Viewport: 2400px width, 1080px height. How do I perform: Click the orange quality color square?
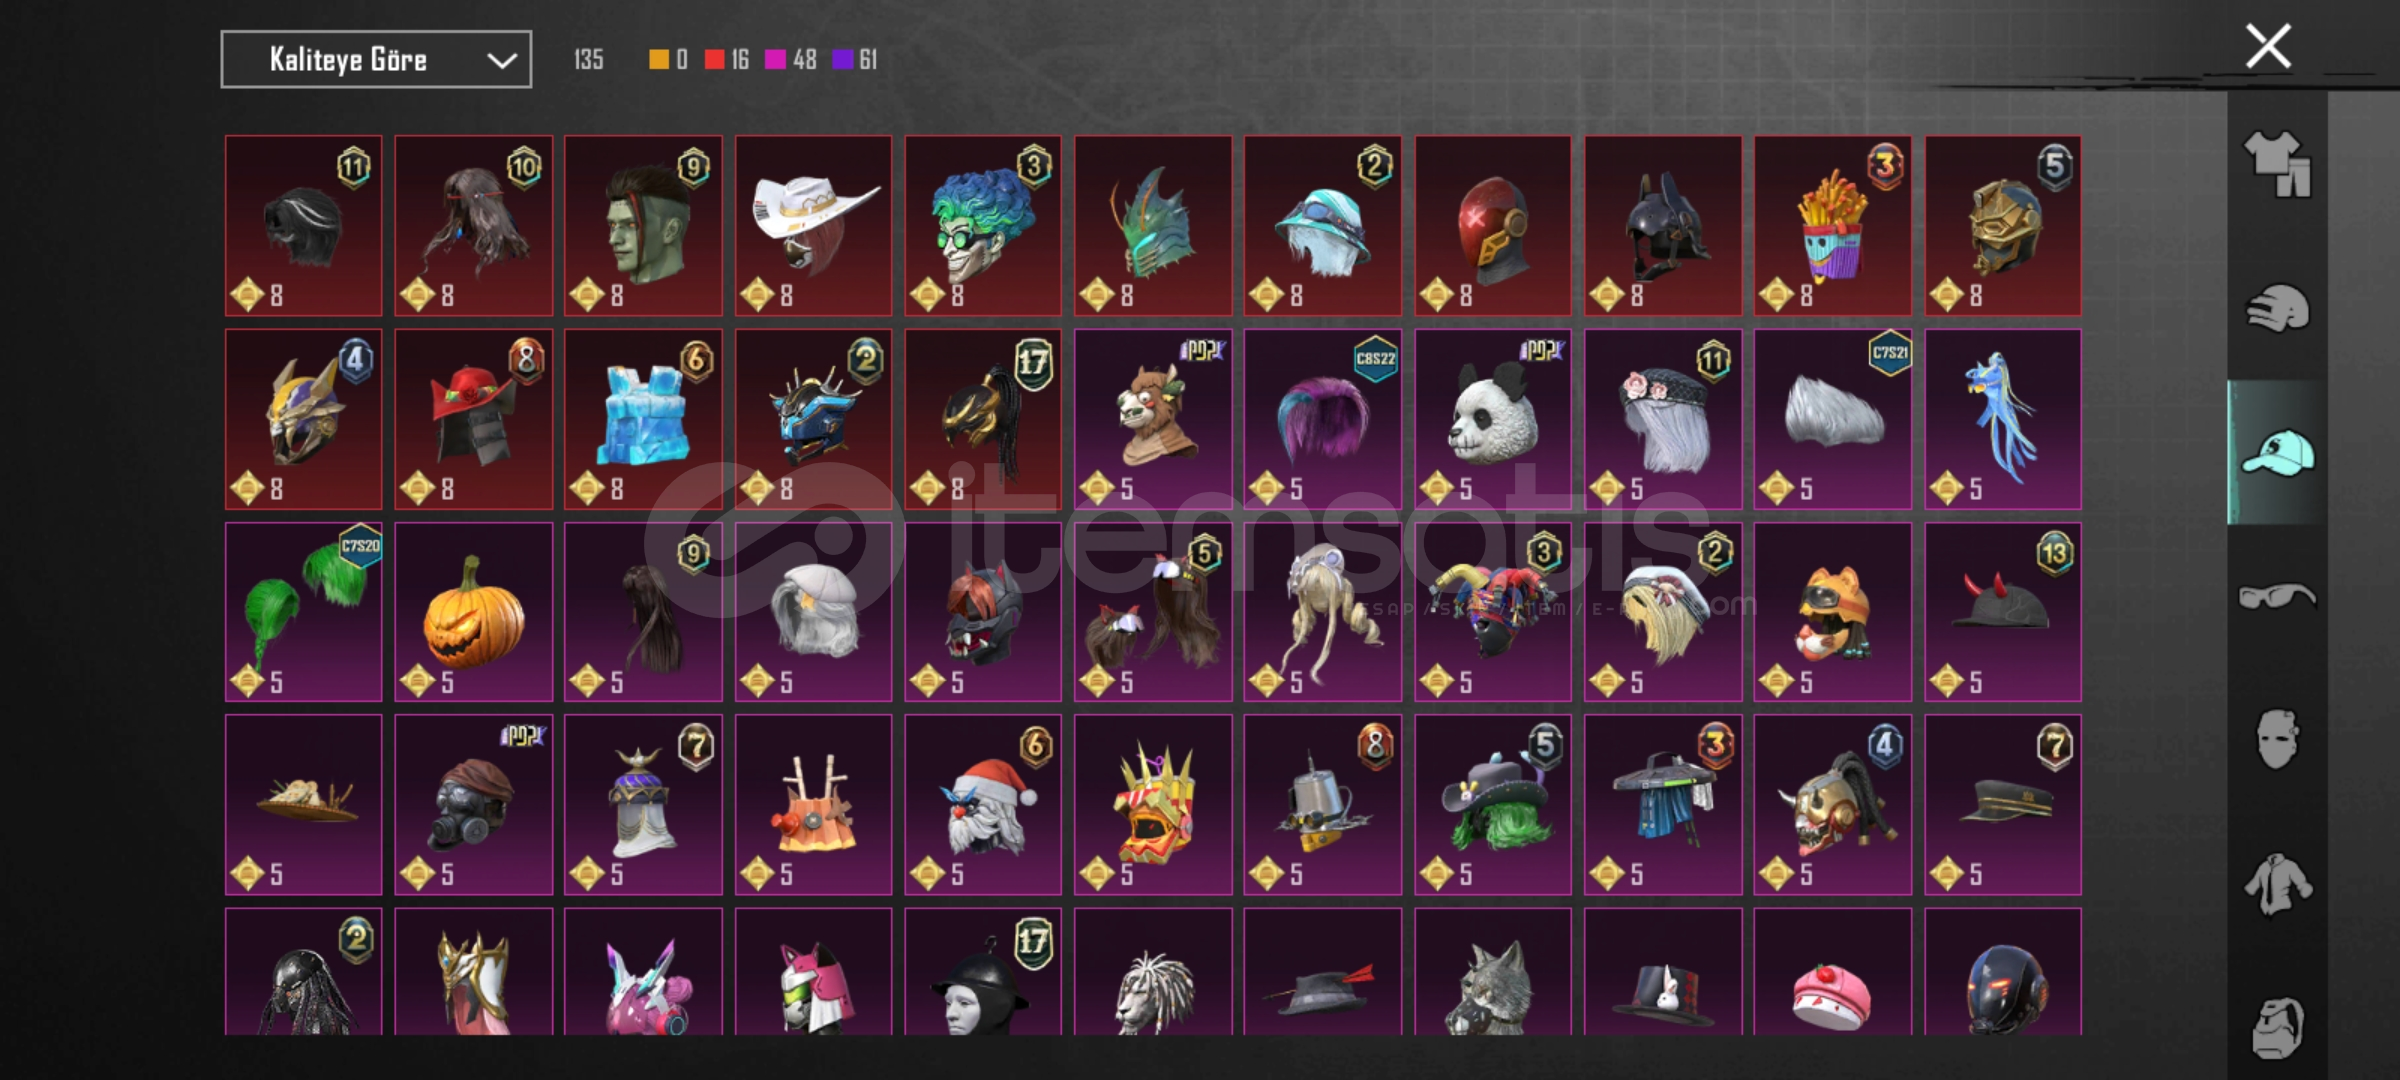[x=658, y=60]
